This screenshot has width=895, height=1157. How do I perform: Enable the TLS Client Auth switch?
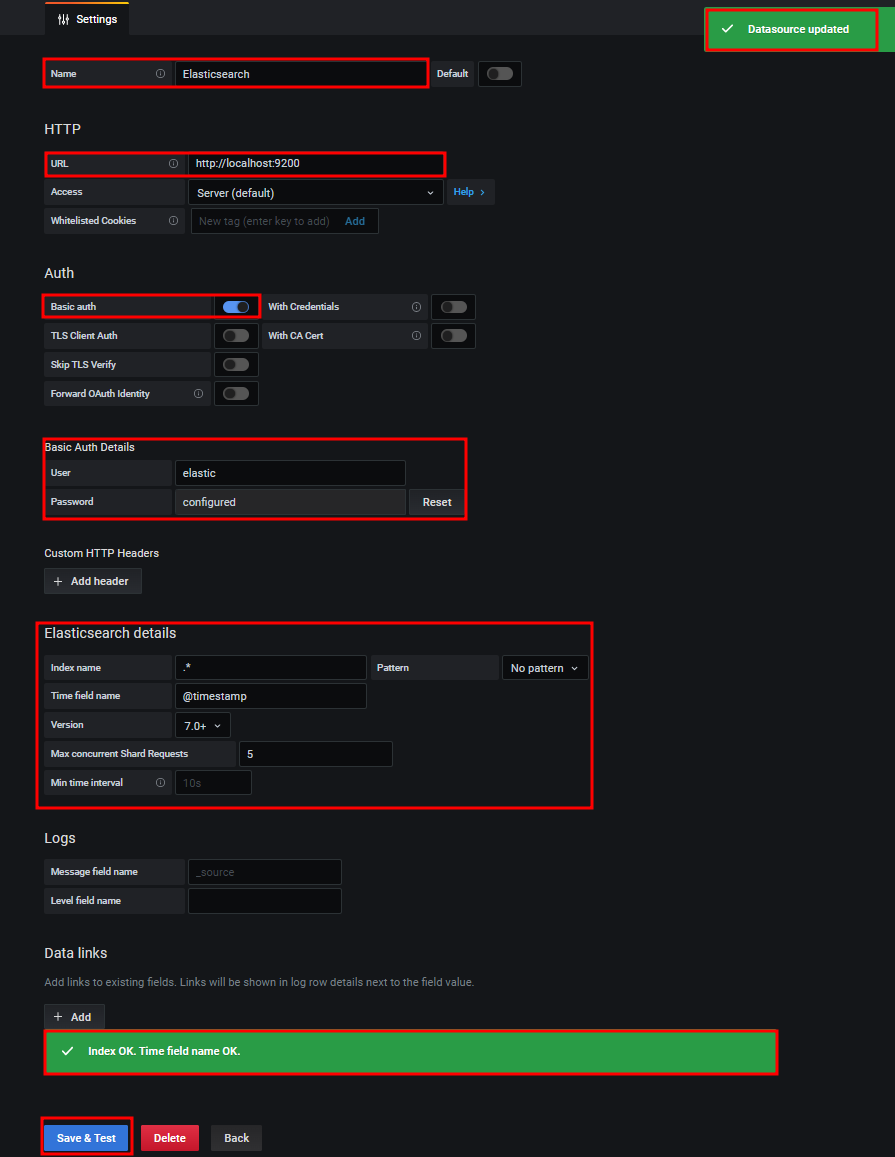(x=236, y=336)
